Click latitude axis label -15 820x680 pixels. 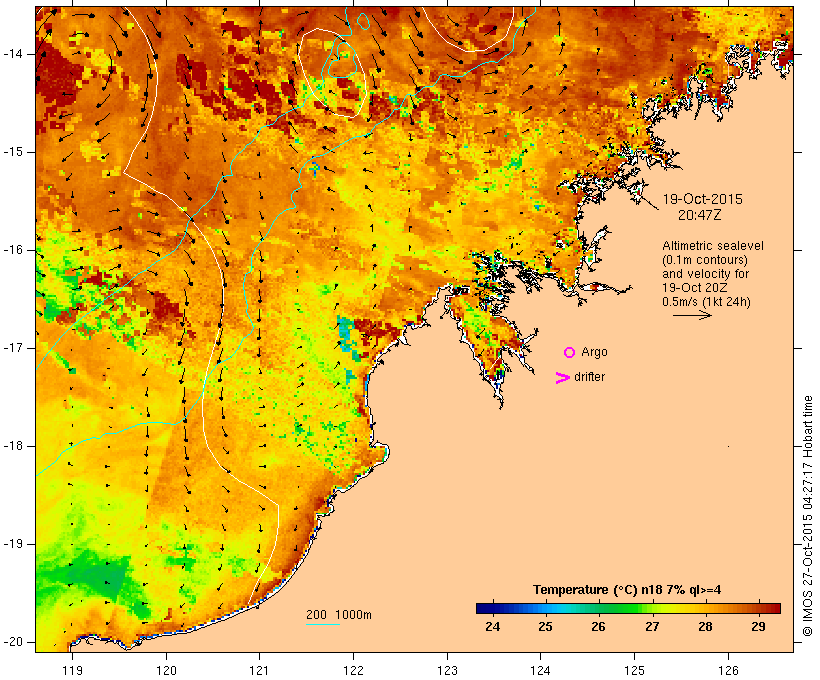pyautogui.click(x=12, y=152)
